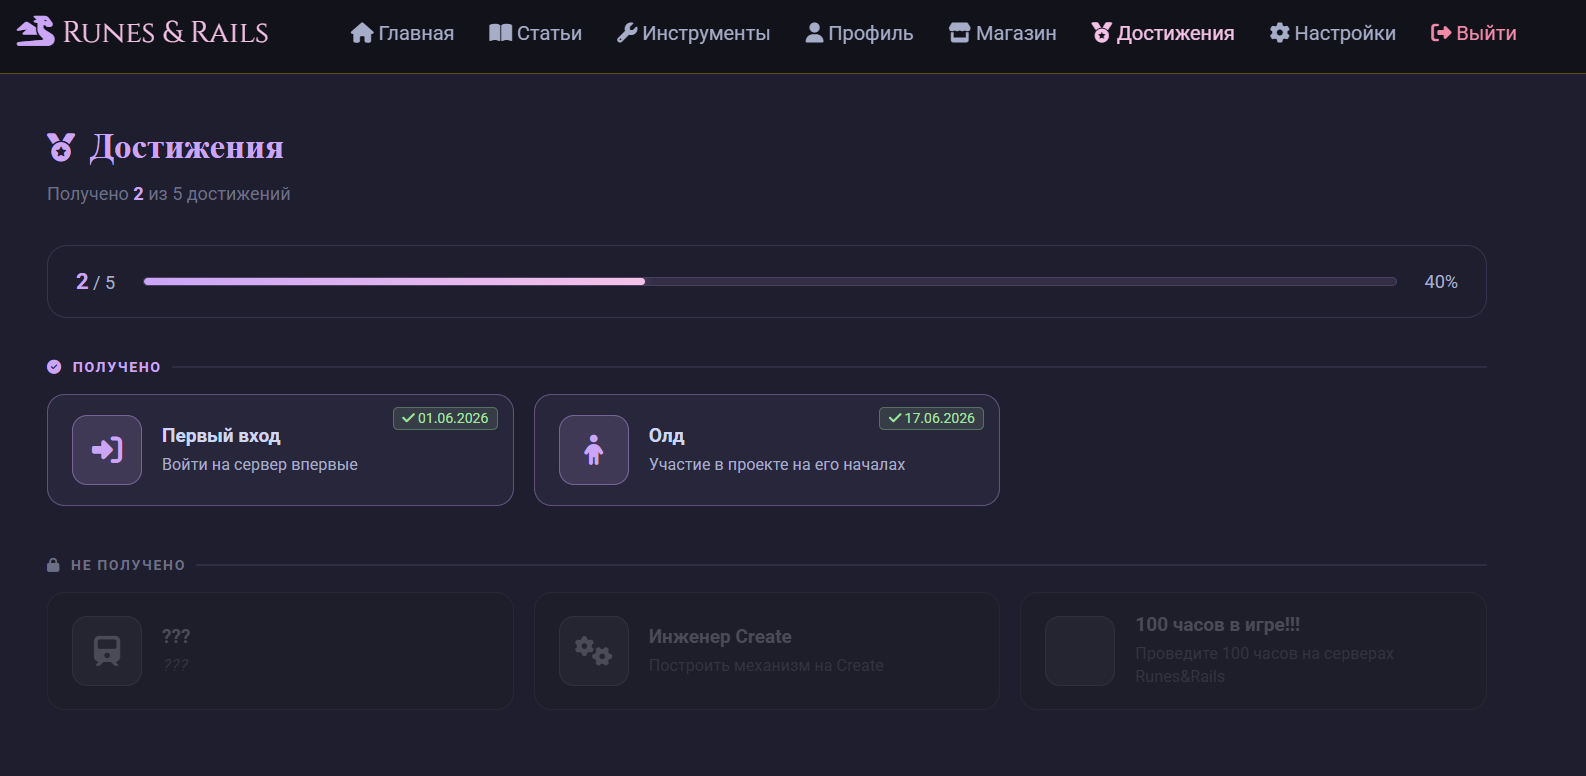Click the user icon beside Профиль
The height and width of the screenshot is (776, 1586).
(x=814, y=33)
